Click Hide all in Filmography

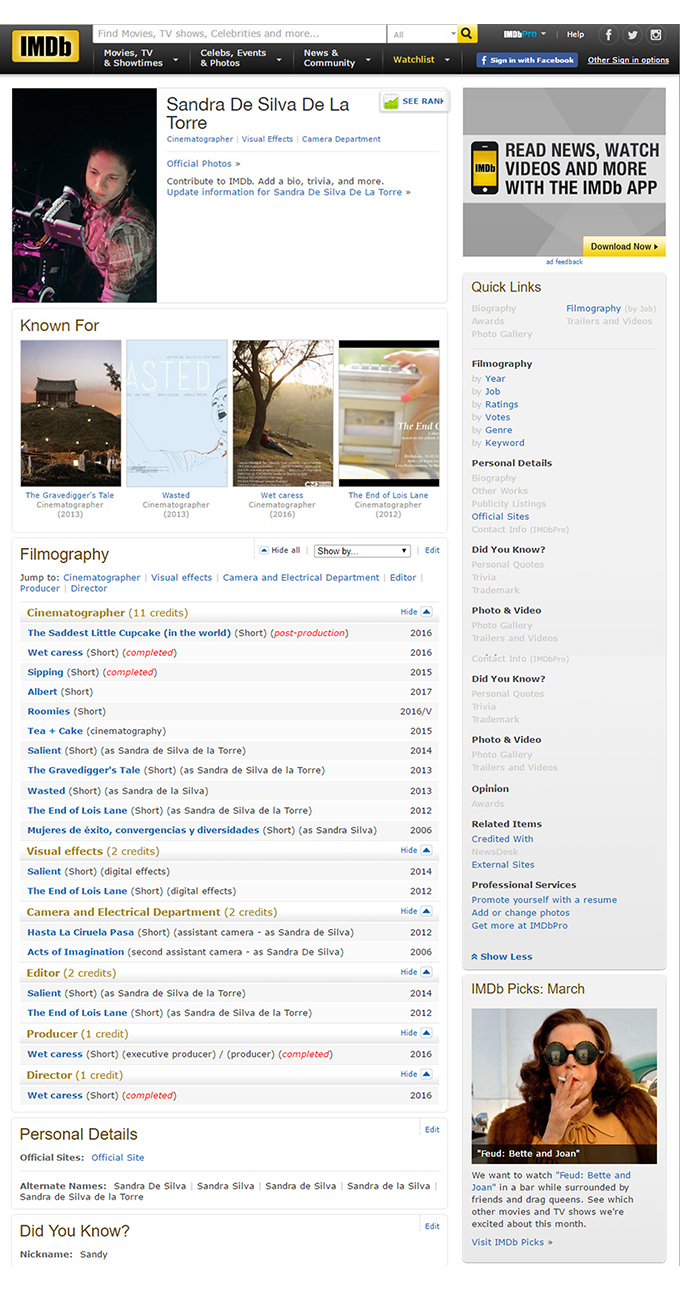[x=280, y=550]
